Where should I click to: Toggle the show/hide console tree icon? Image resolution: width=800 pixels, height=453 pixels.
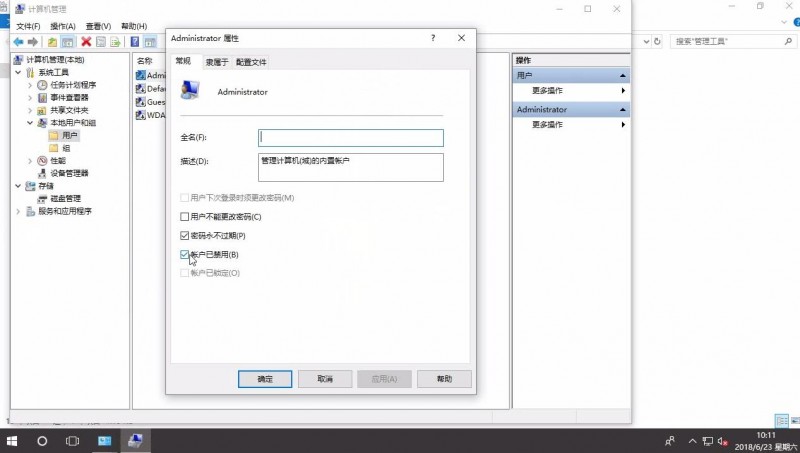pos(67,42)
